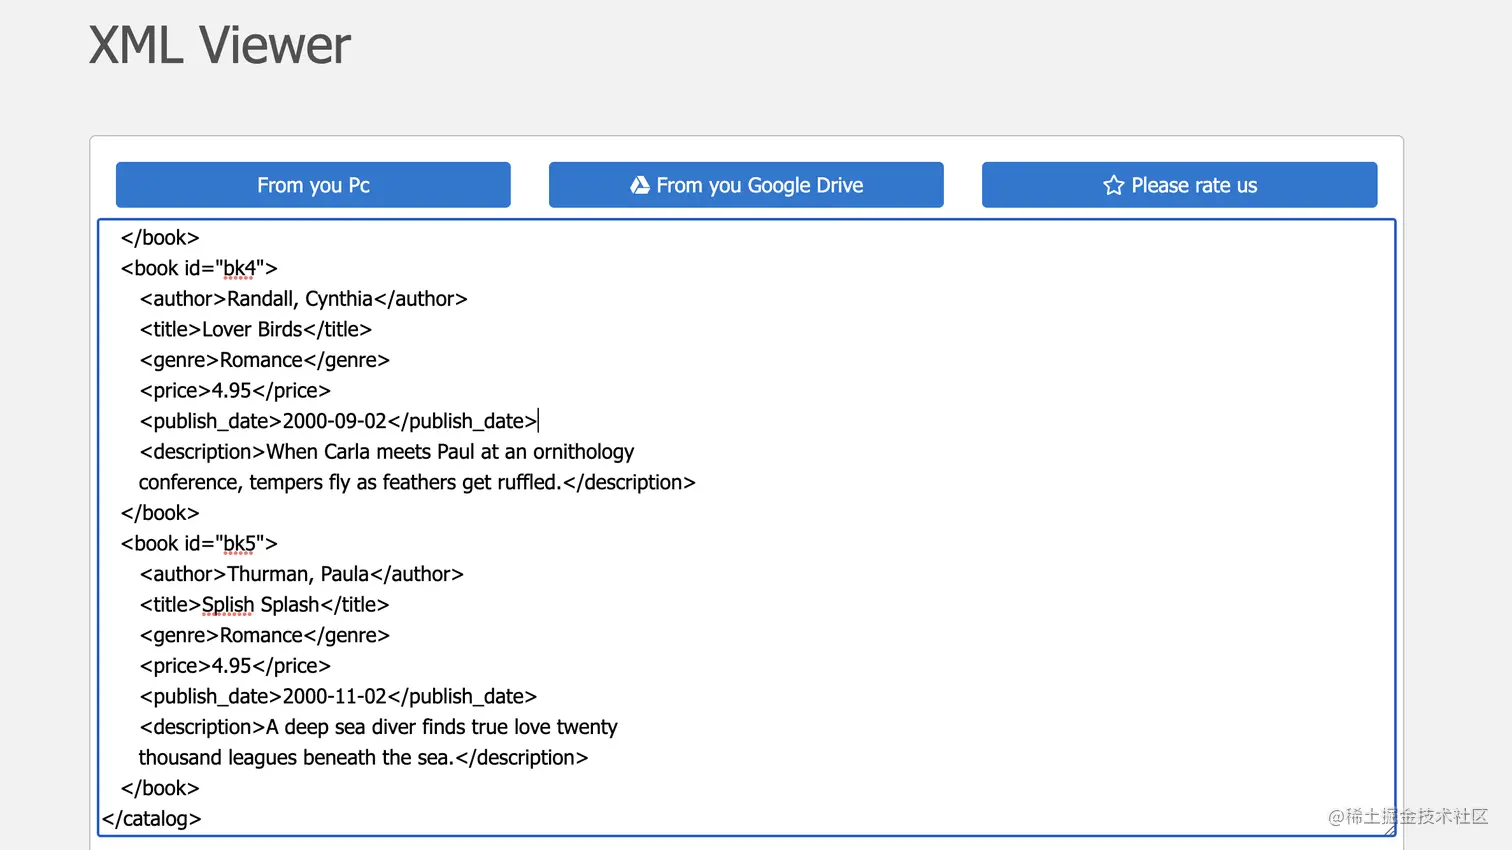Click the line book id="bk5"
This screenshot has height=850, width=1512.
point(199,544)
